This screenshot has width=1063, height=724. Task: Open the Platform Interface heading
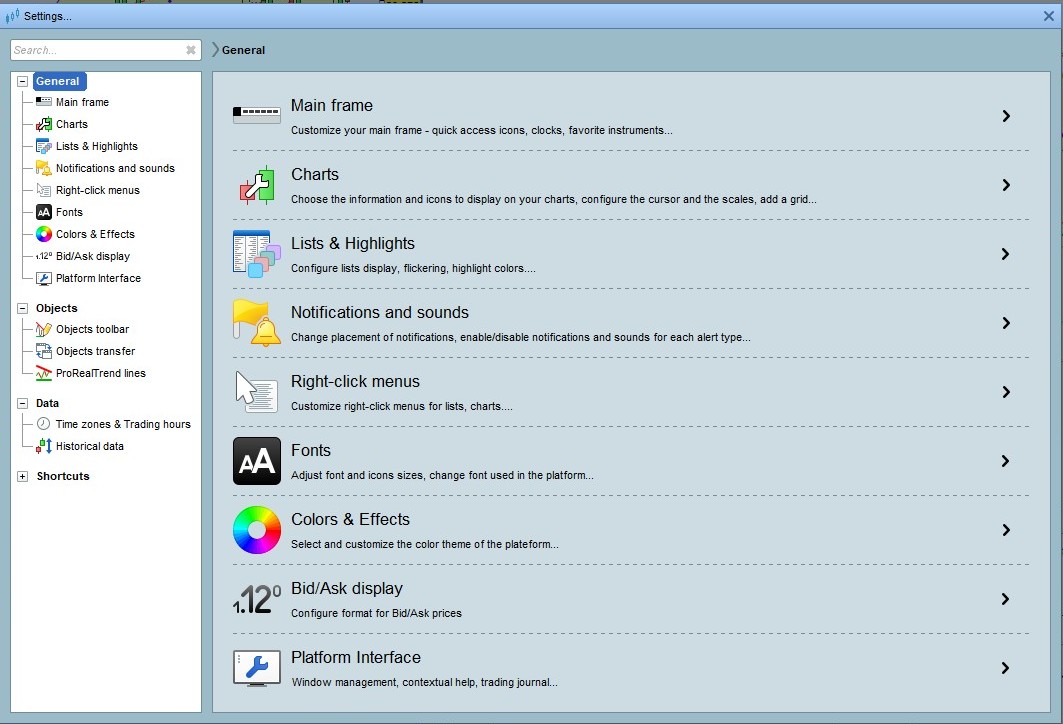pyautogui.click(x=356, y=658)
